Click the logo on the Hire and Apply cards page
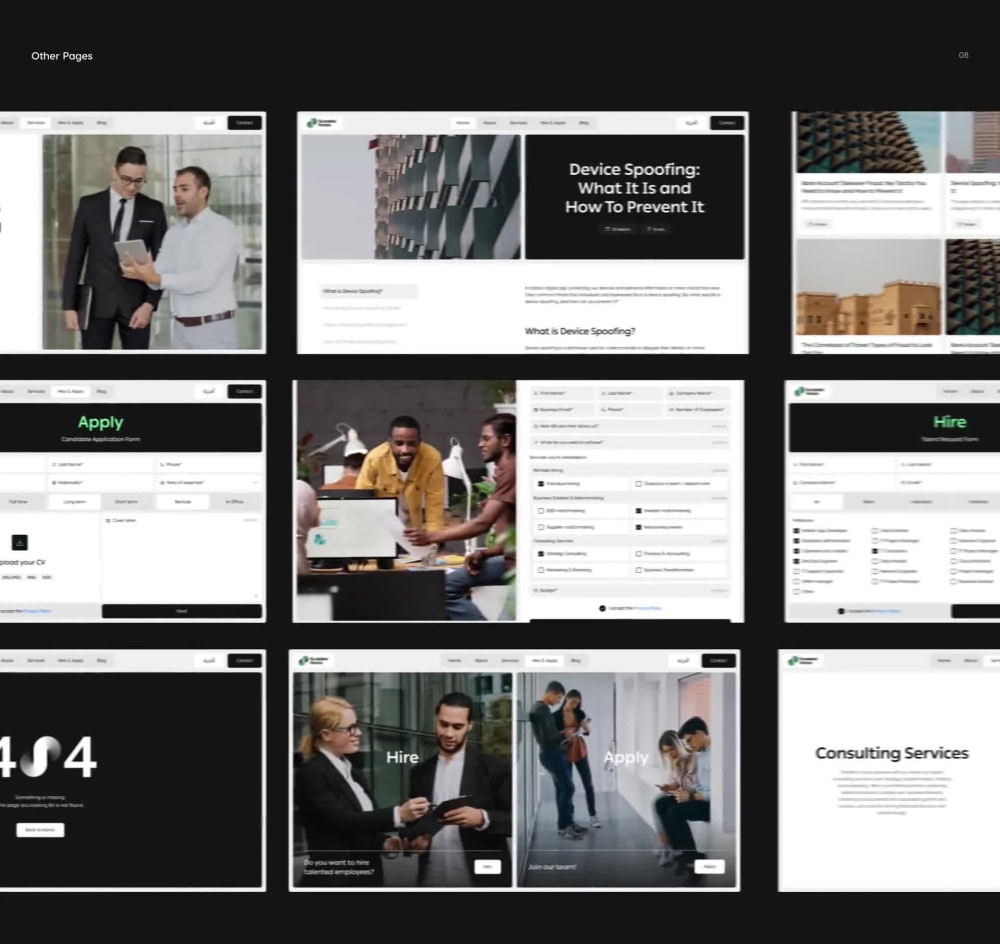 pyautogui.click(x=314, y=660)
